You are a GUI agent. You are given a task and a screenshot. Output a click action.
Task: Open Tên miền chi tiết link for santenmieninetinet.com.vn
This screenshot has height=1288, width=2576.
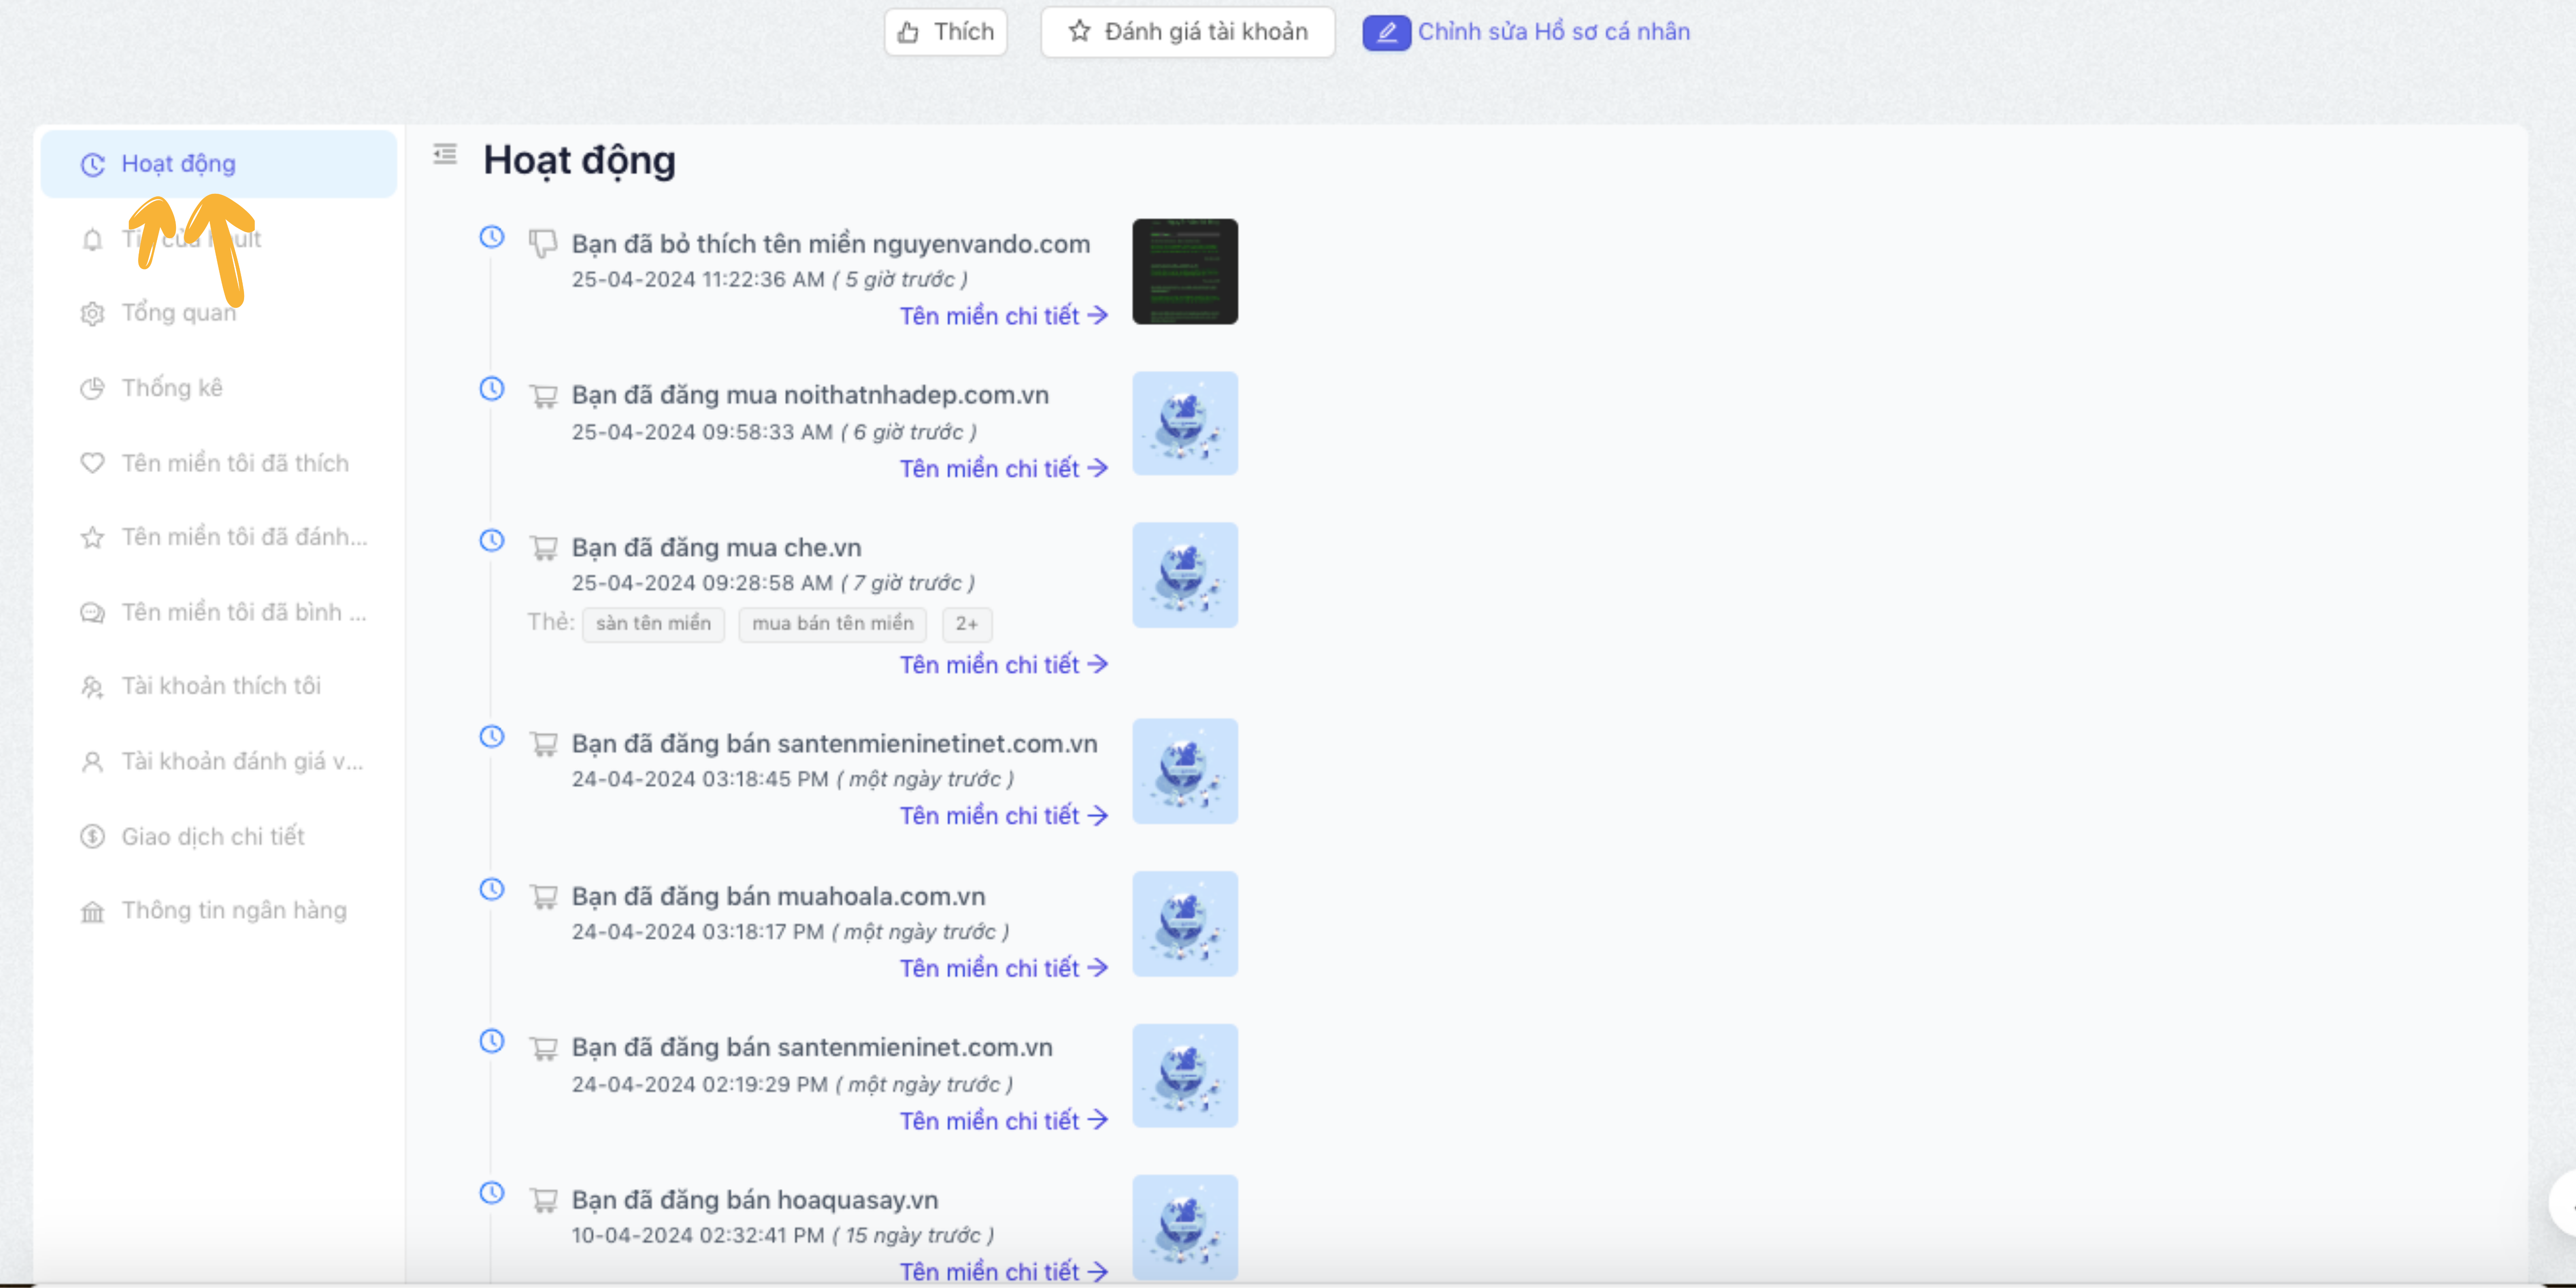pyautogui.click(x=1004, y=816)
